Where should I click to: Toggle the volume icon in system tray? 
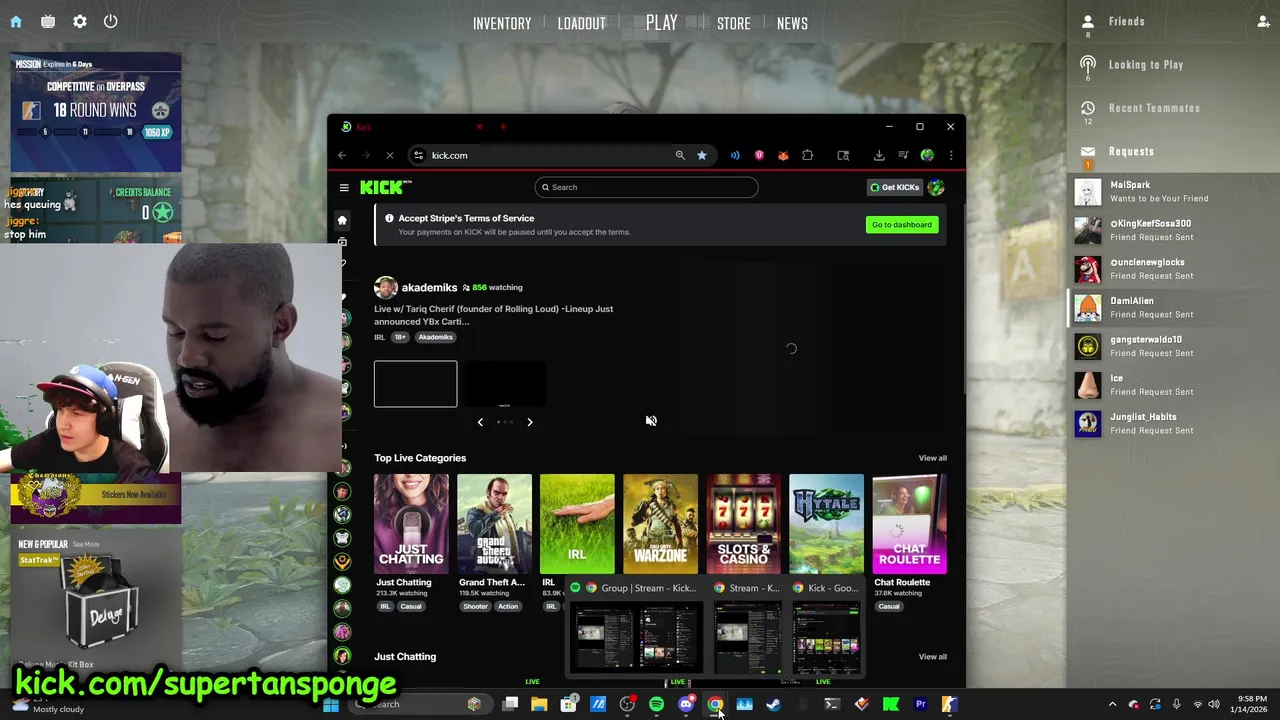pos(1215,704)
